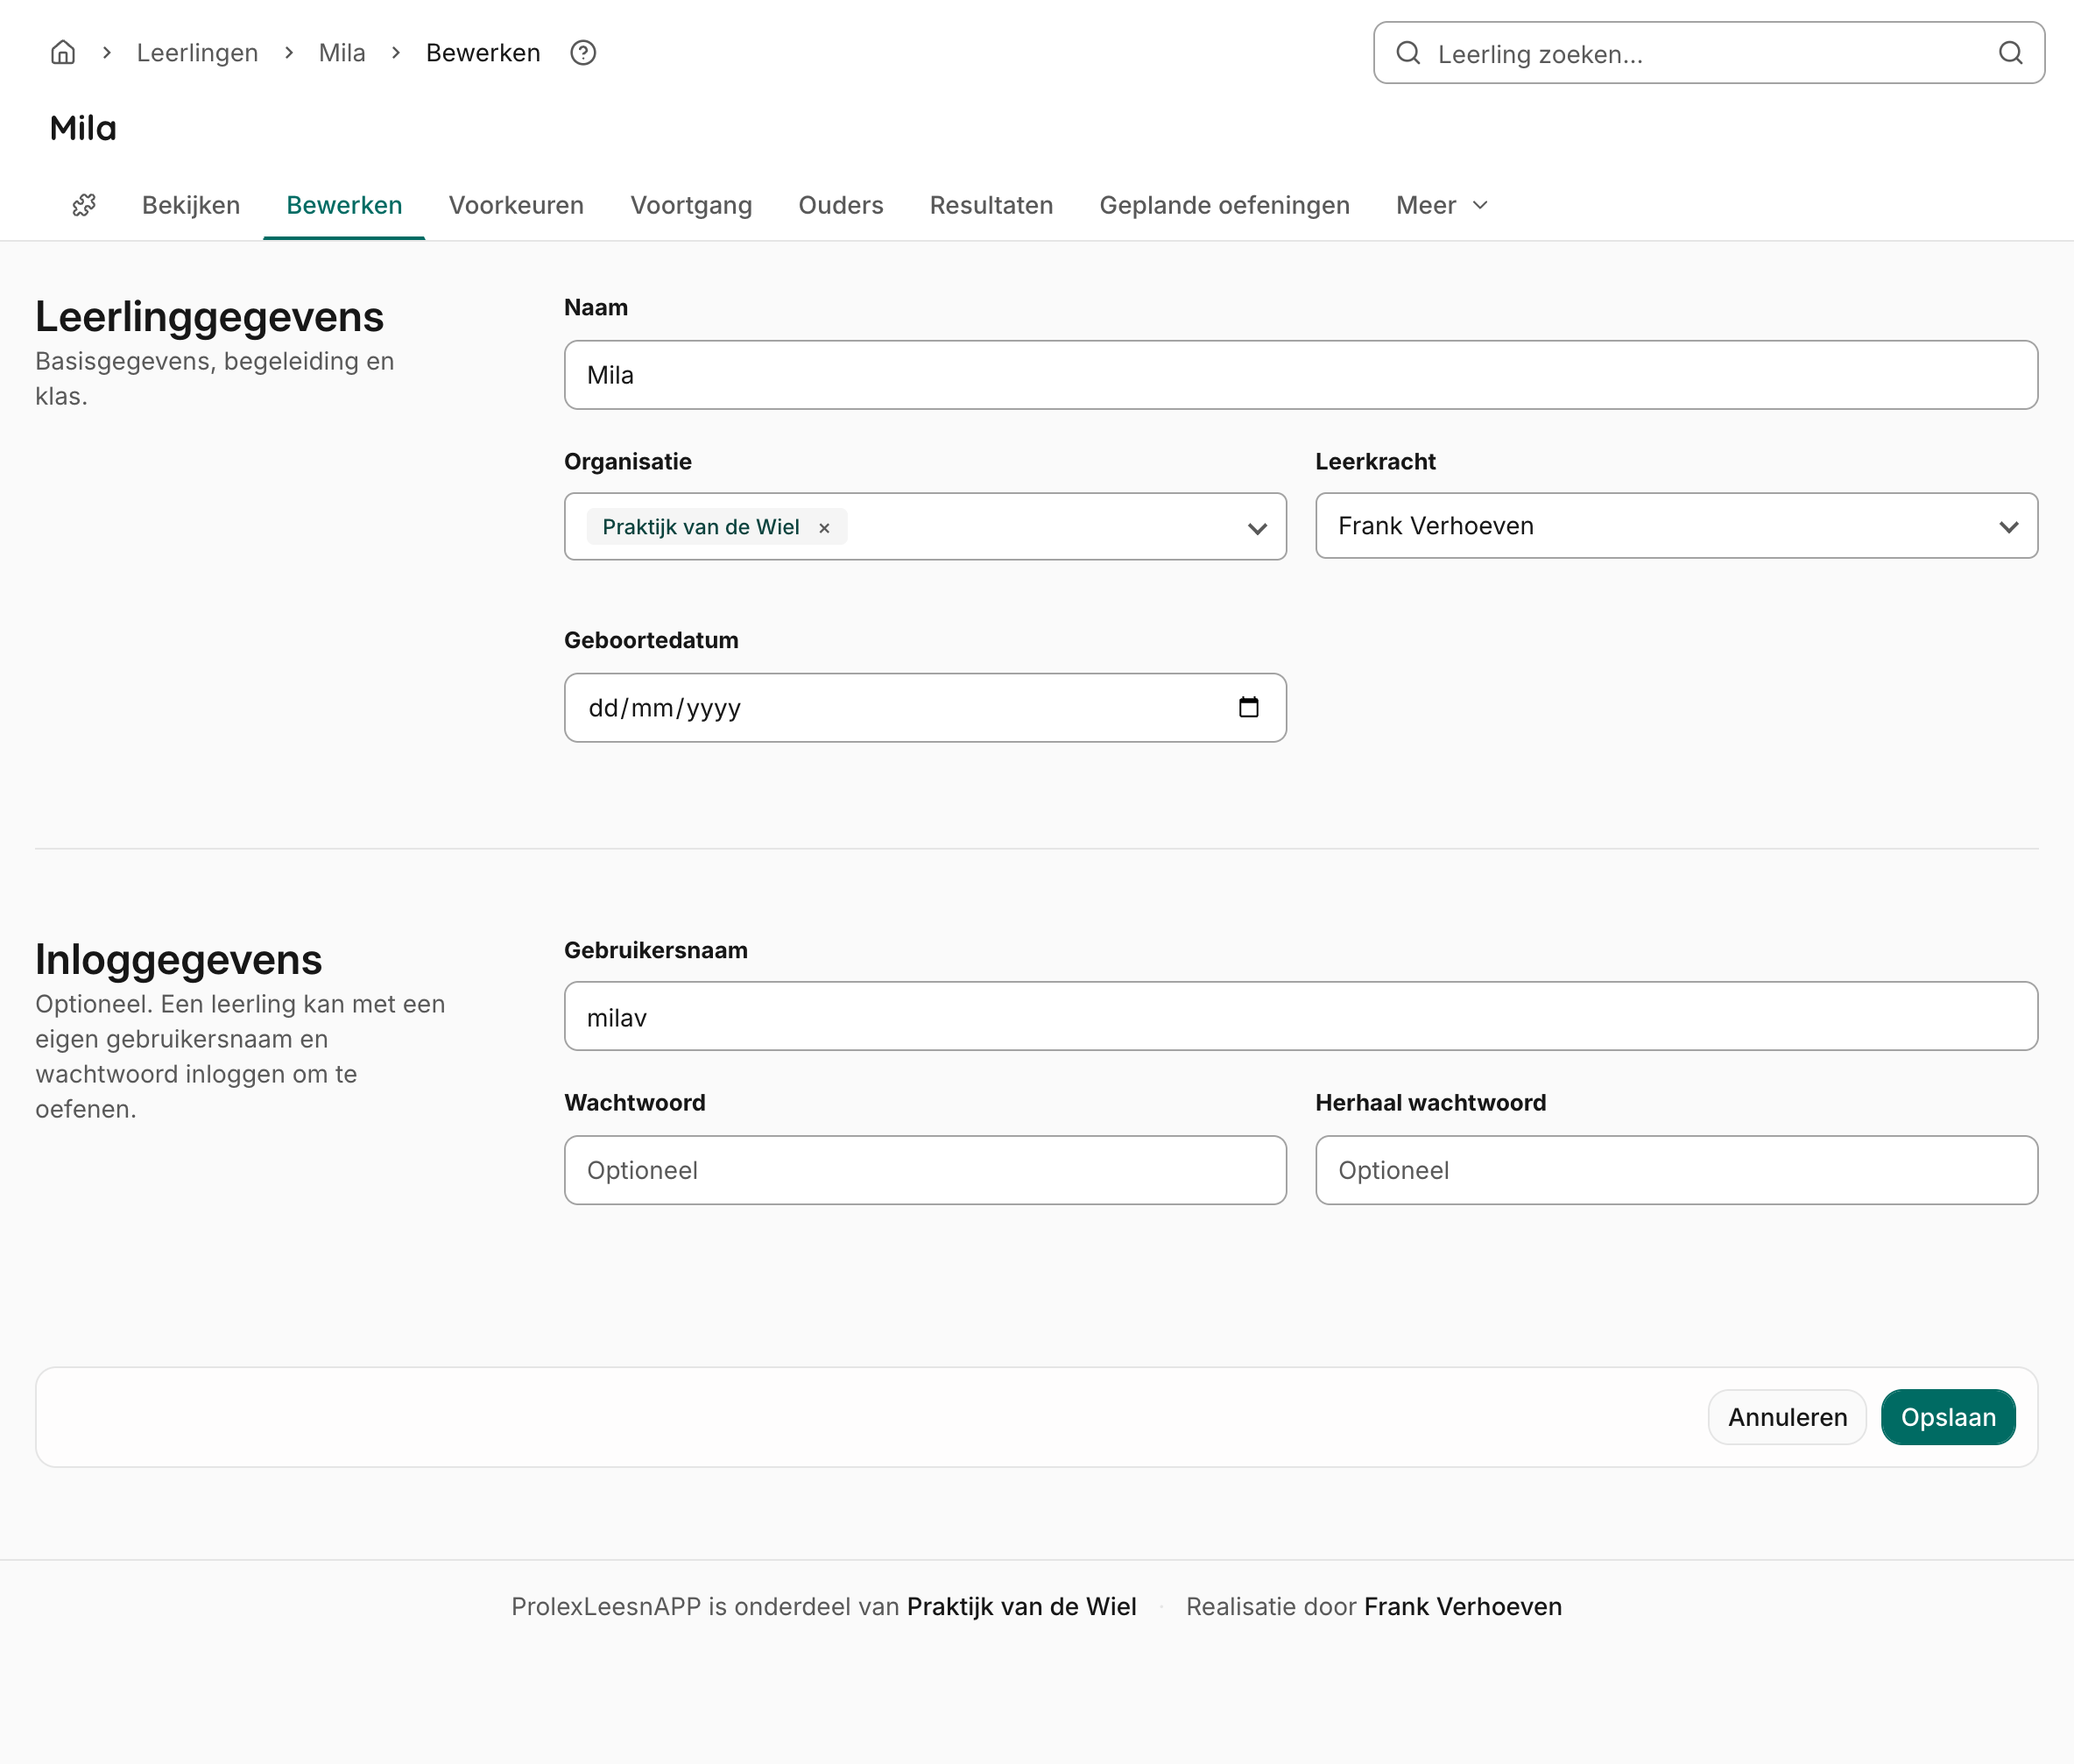This screenshot has width=2074, height=1764.
Task: Open the Voortgang tab
Action: coord(691,205)
